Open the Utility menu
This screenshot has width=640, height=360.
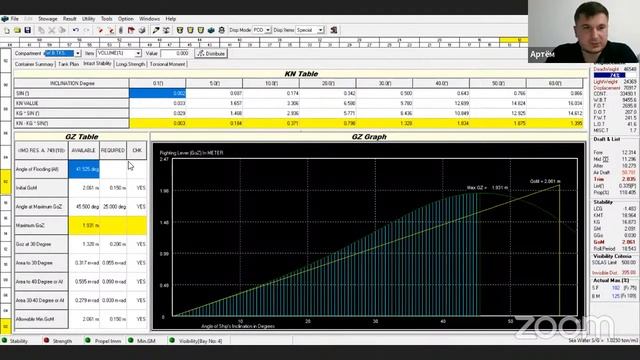click(88, 19)
